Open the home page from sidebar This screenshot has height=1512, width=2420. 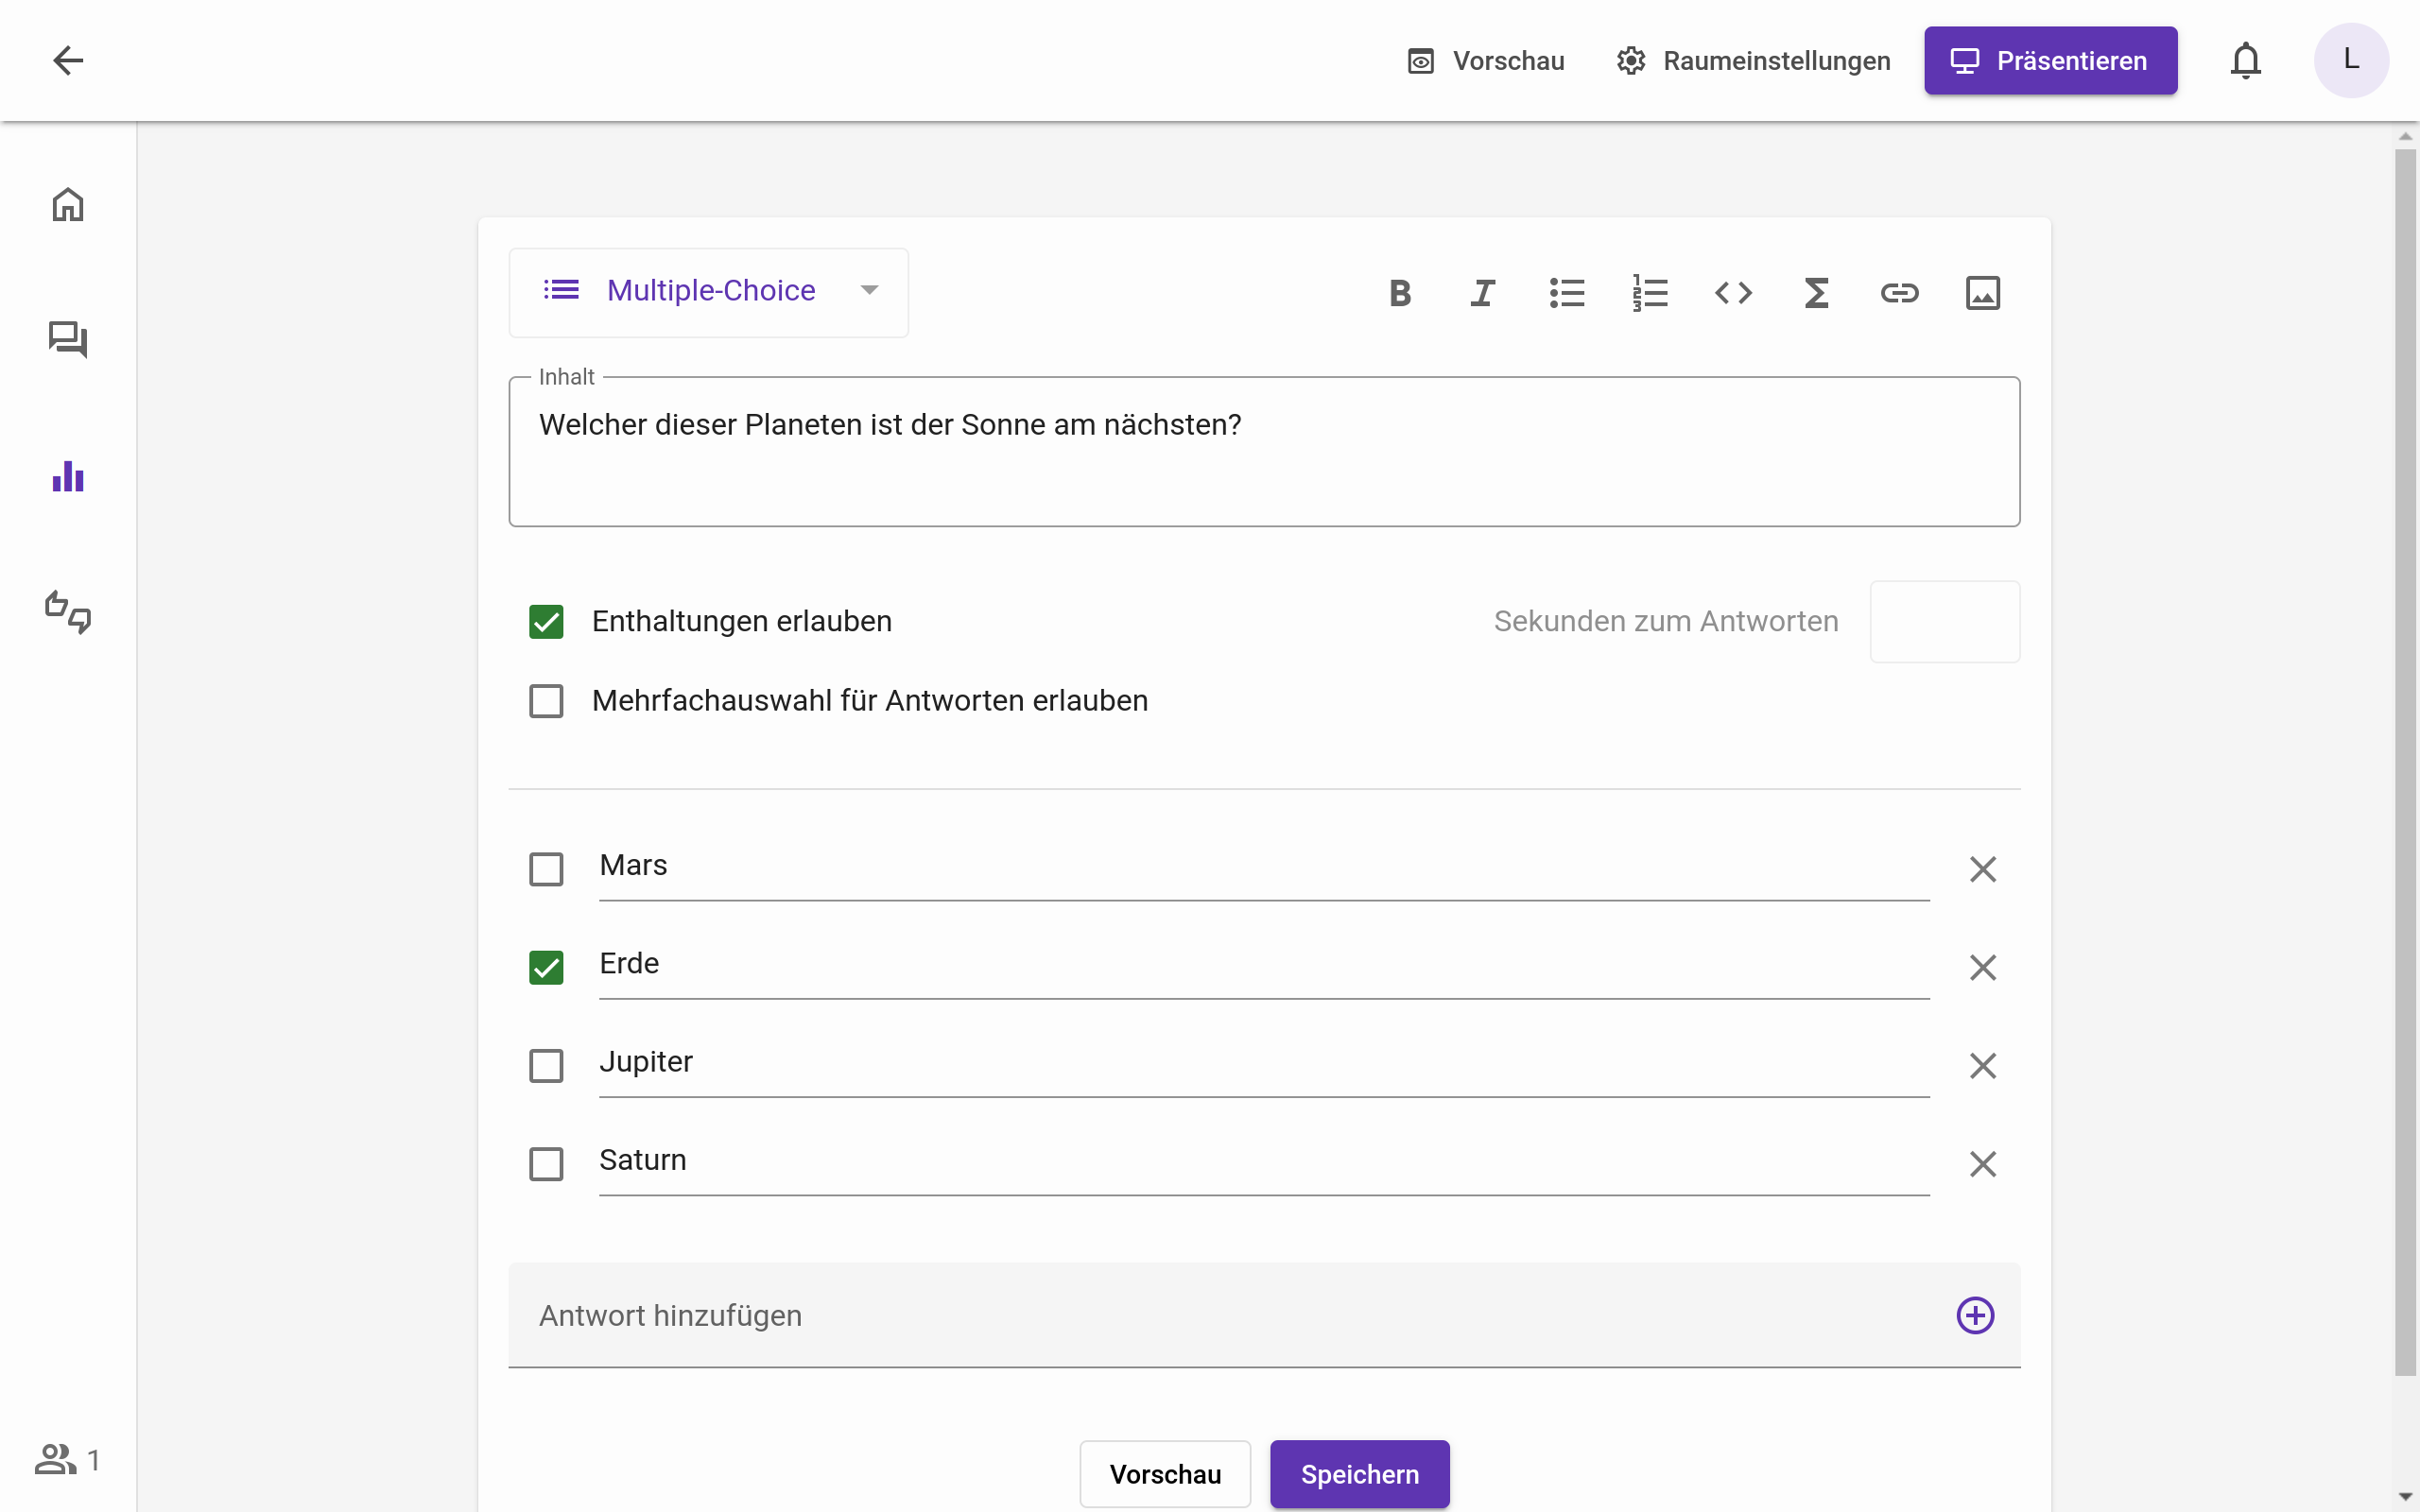coord(68,204)
